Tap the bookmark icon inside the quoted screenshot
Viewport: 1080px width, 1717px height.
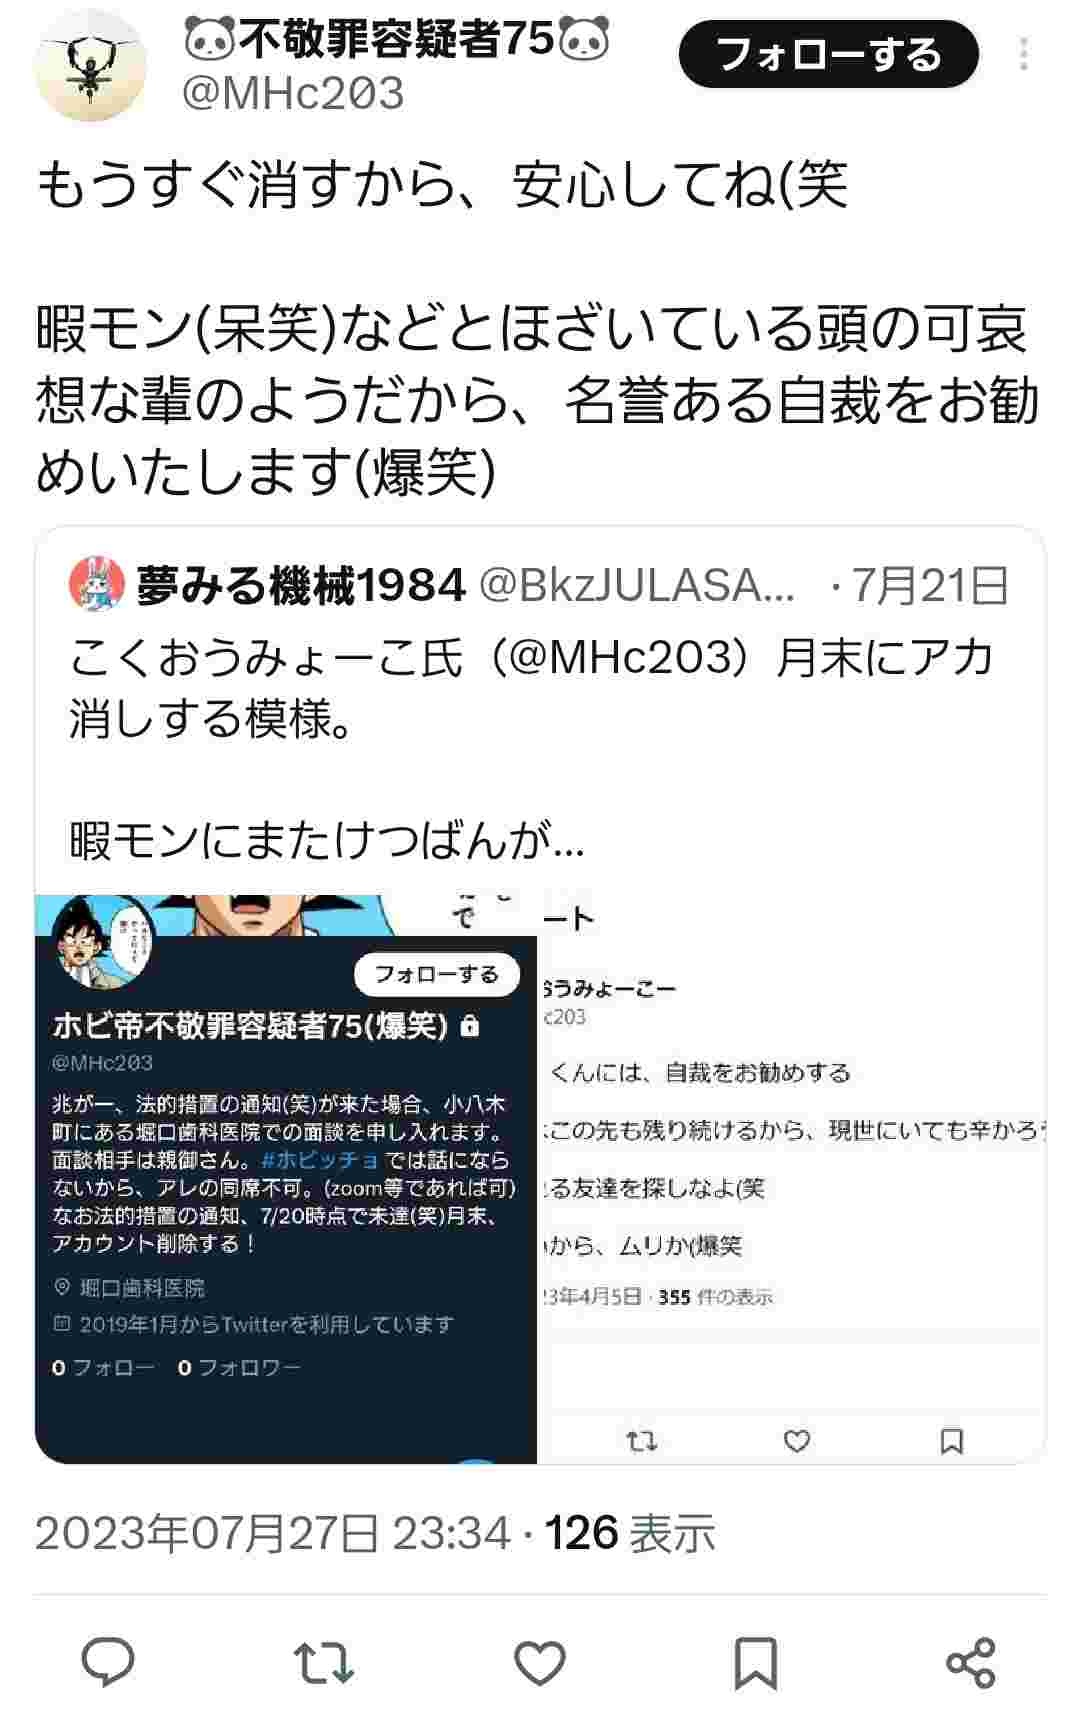click(952, 1441)
